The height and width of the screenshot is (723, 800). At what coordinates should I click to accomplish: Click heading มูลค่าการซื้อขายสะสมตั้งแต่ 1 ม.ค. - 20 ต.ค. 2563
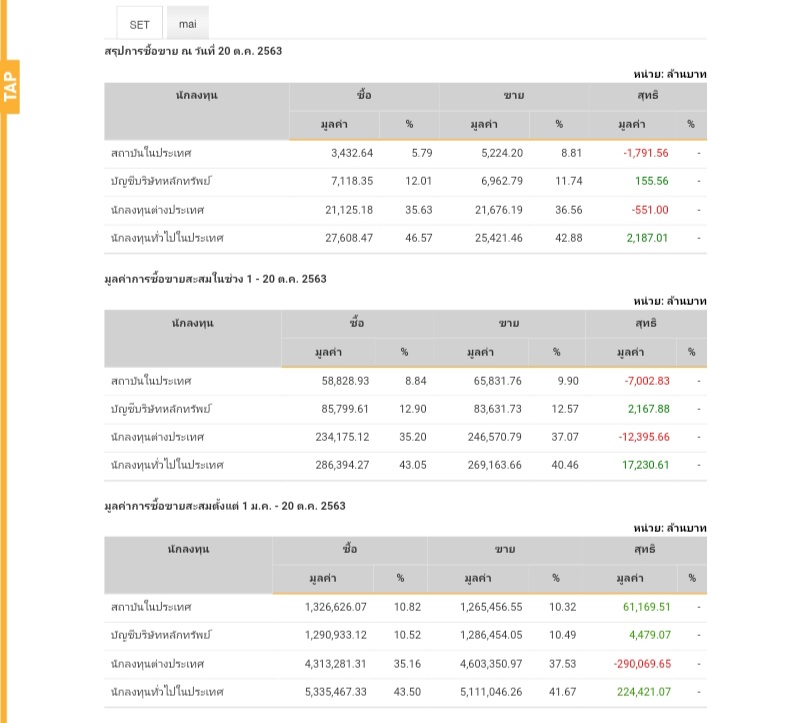pos(225,506)
